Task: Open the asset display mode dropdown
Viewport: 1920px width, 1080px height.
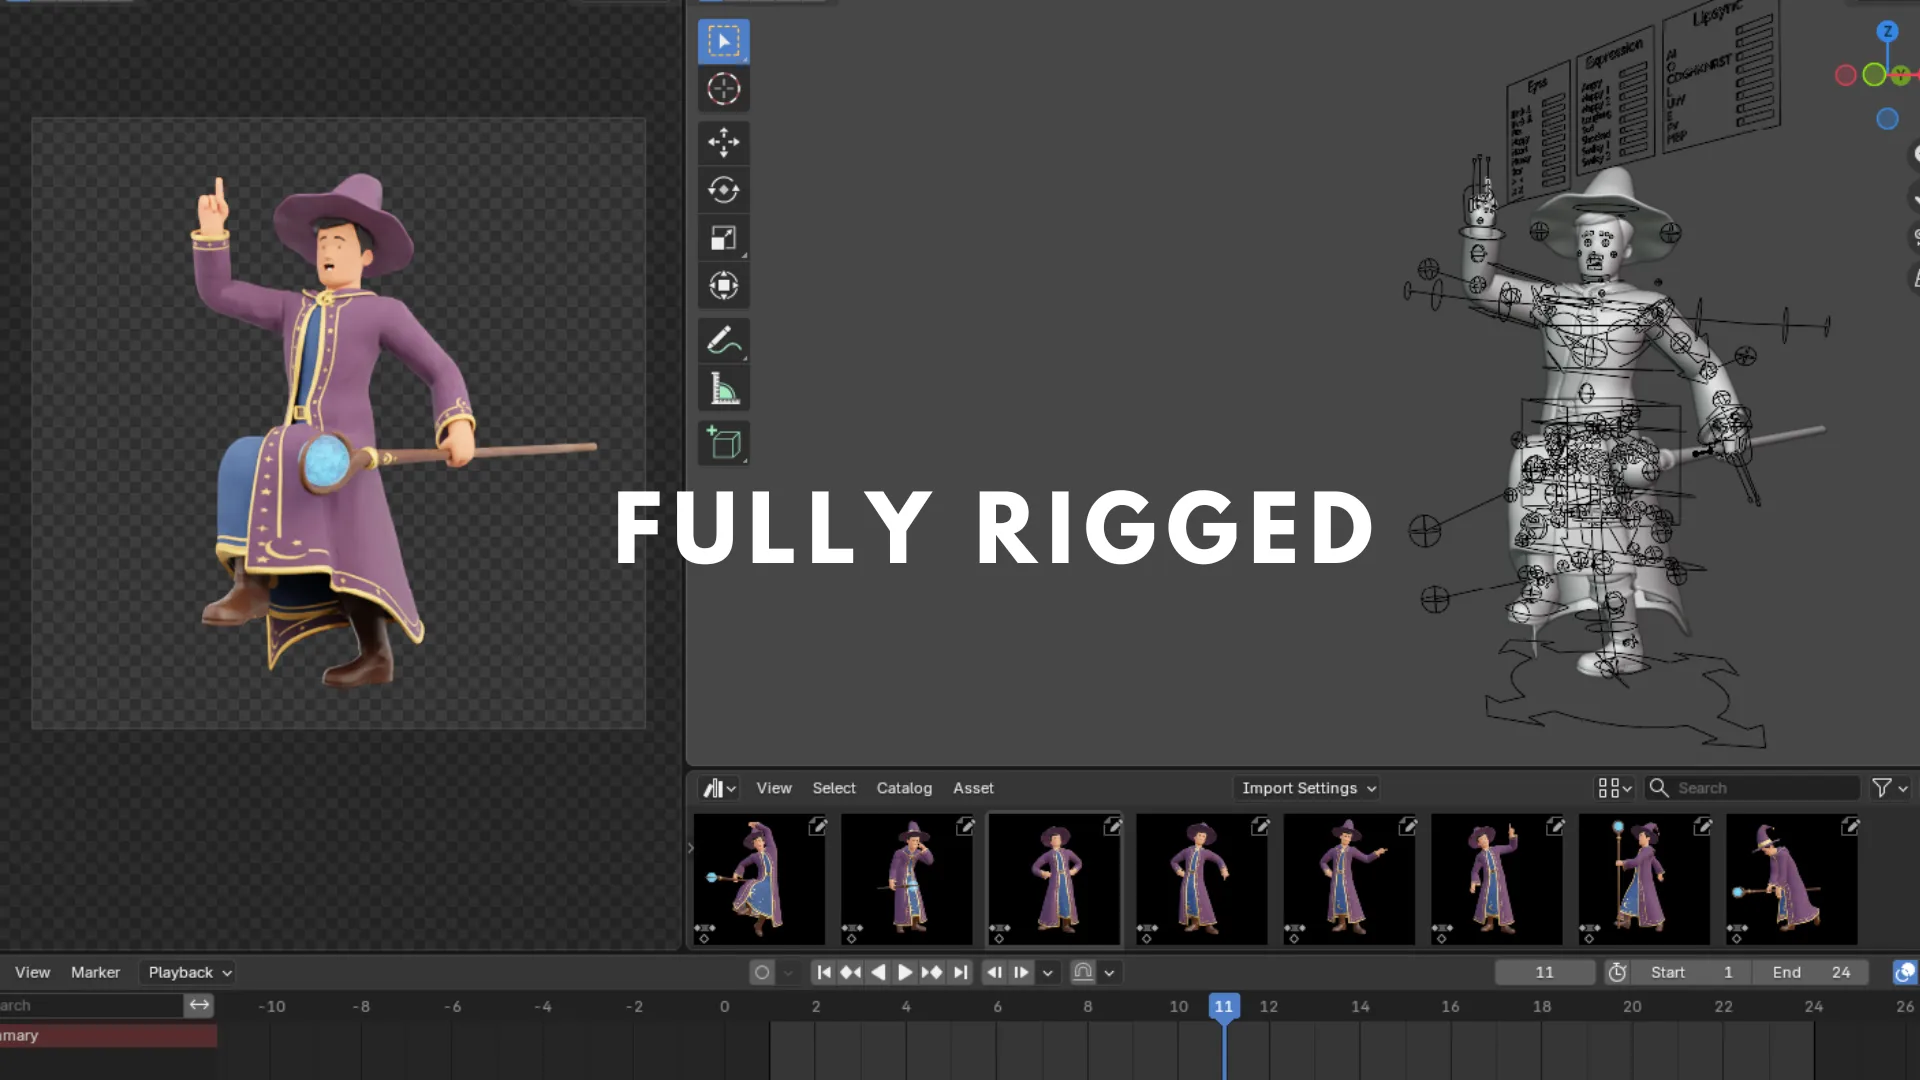Action: point(1614,788)
